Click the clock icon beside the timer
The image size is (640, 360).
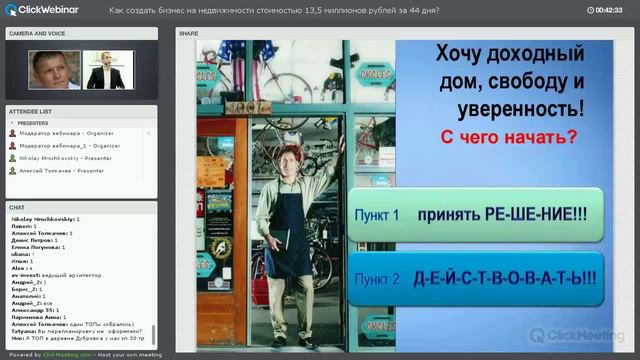[x=590, y=10]
